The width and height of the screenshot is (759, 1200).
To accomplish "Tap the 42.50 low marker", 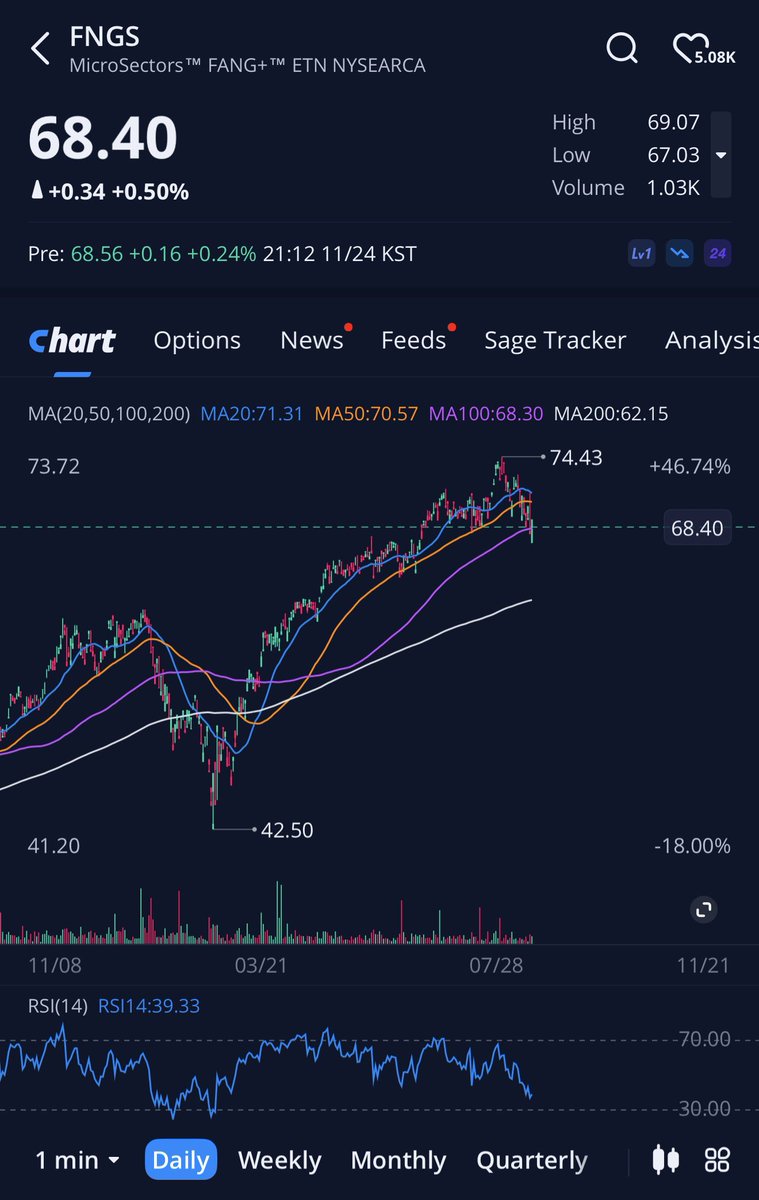I will [x=287, y=830].
